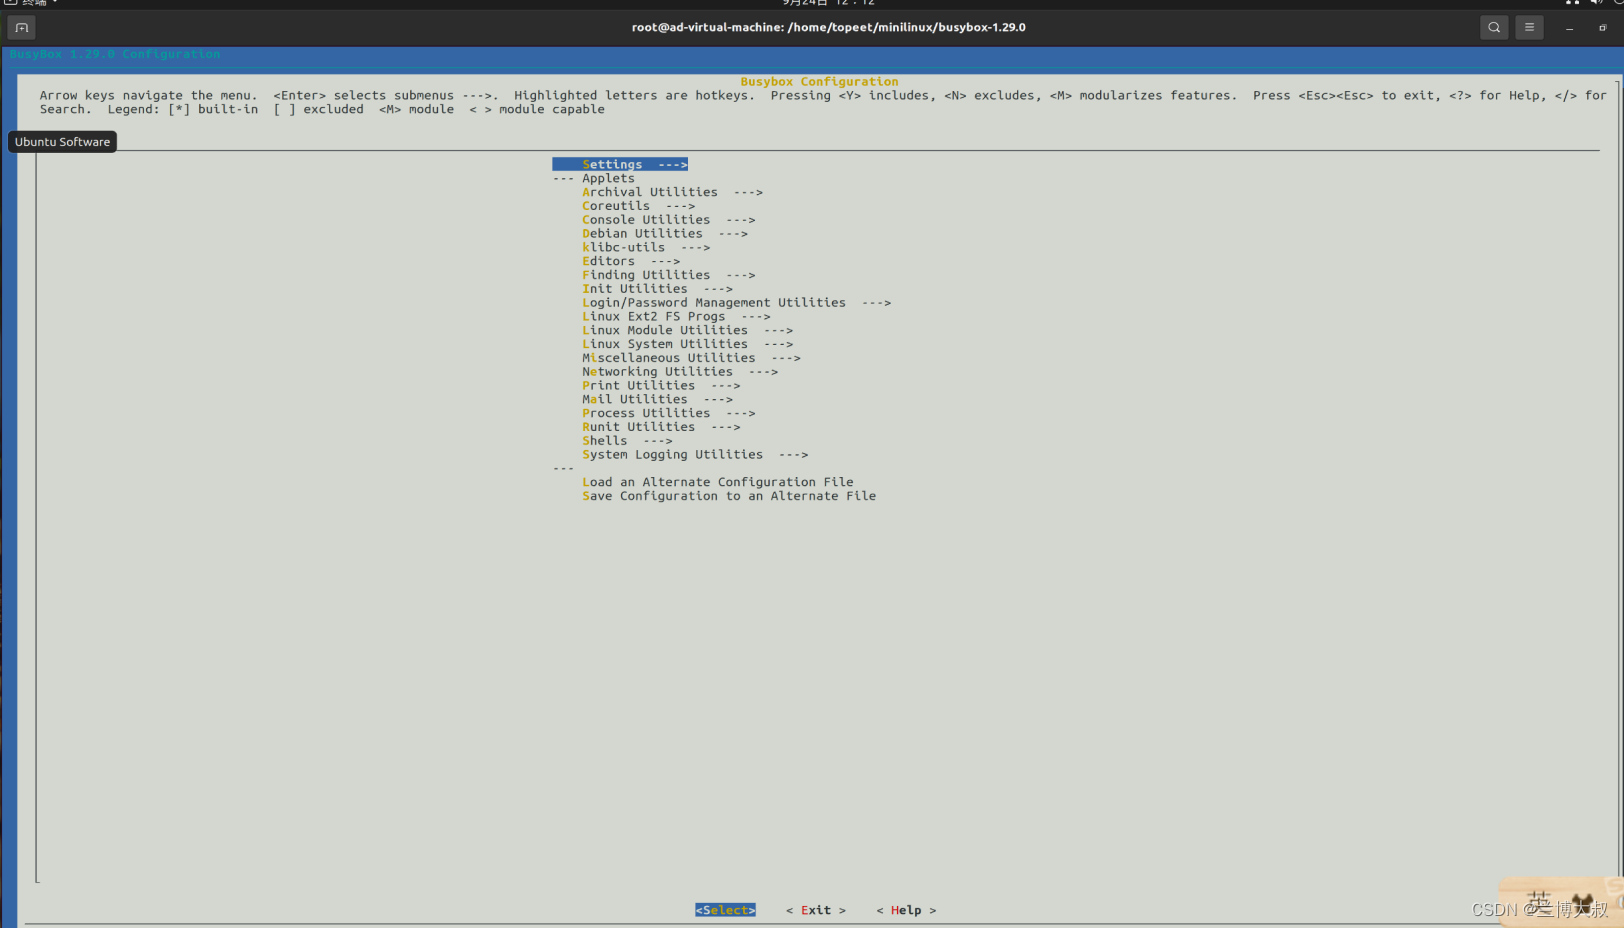Expand the Networking Utilities submenu
This screenshot has height=928, width=1624.
click(x=658, y=371)
